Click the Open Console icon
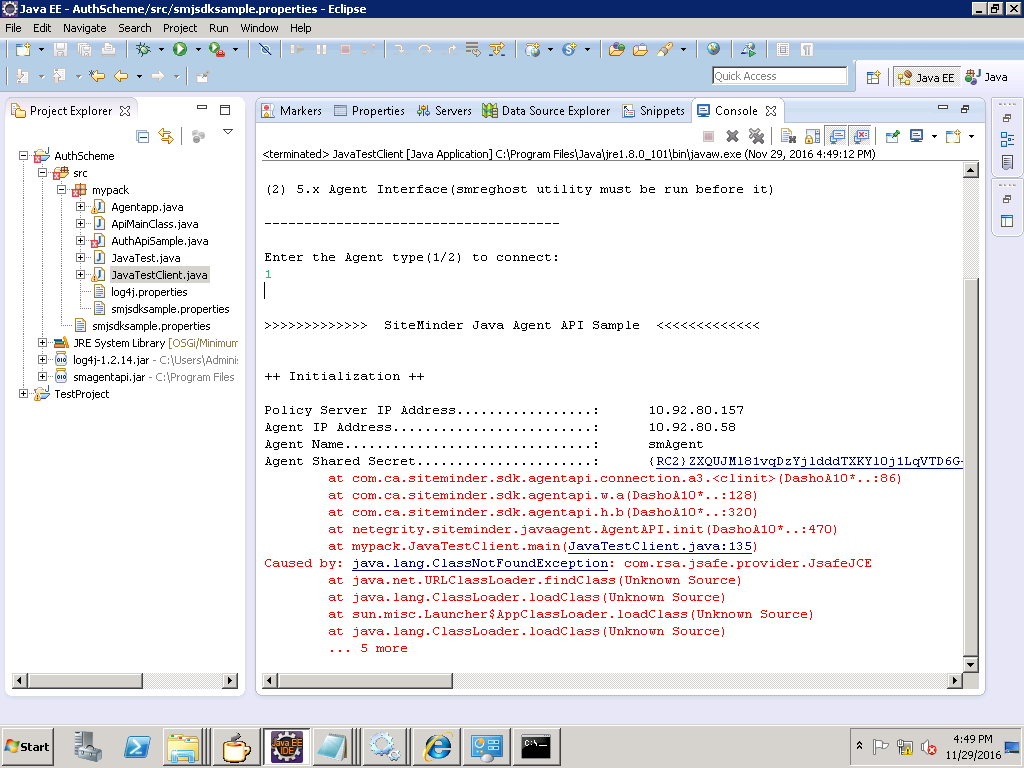 [953, 136]
